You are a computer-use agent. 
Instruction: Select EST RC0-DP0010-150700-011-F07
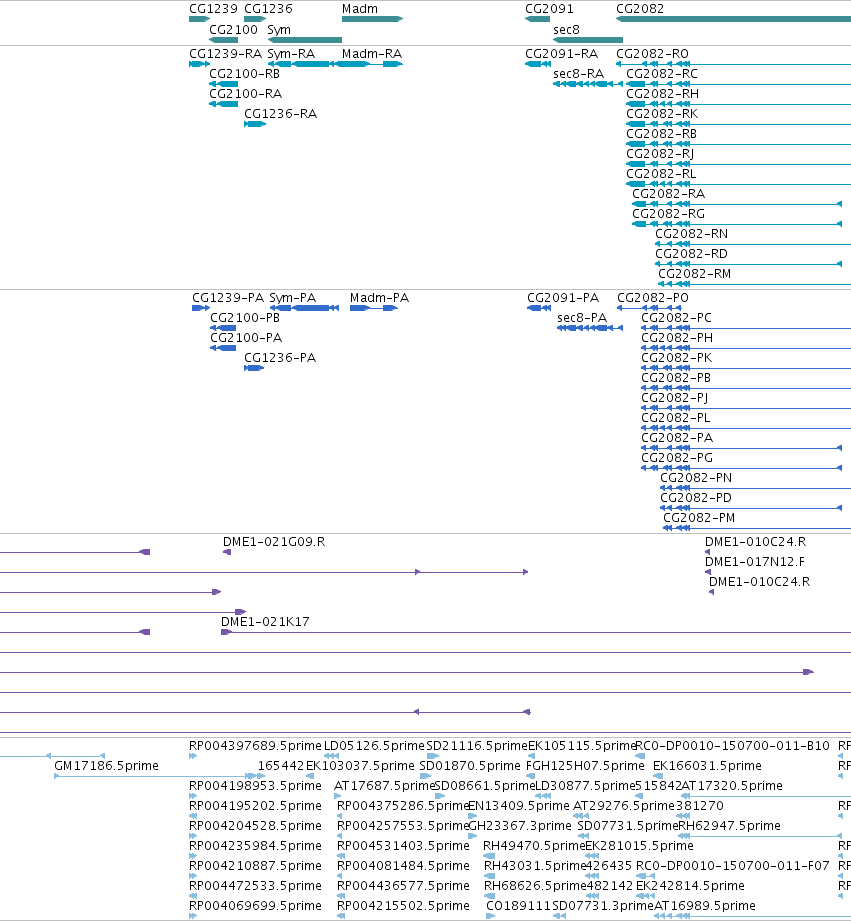click(732, 866)
